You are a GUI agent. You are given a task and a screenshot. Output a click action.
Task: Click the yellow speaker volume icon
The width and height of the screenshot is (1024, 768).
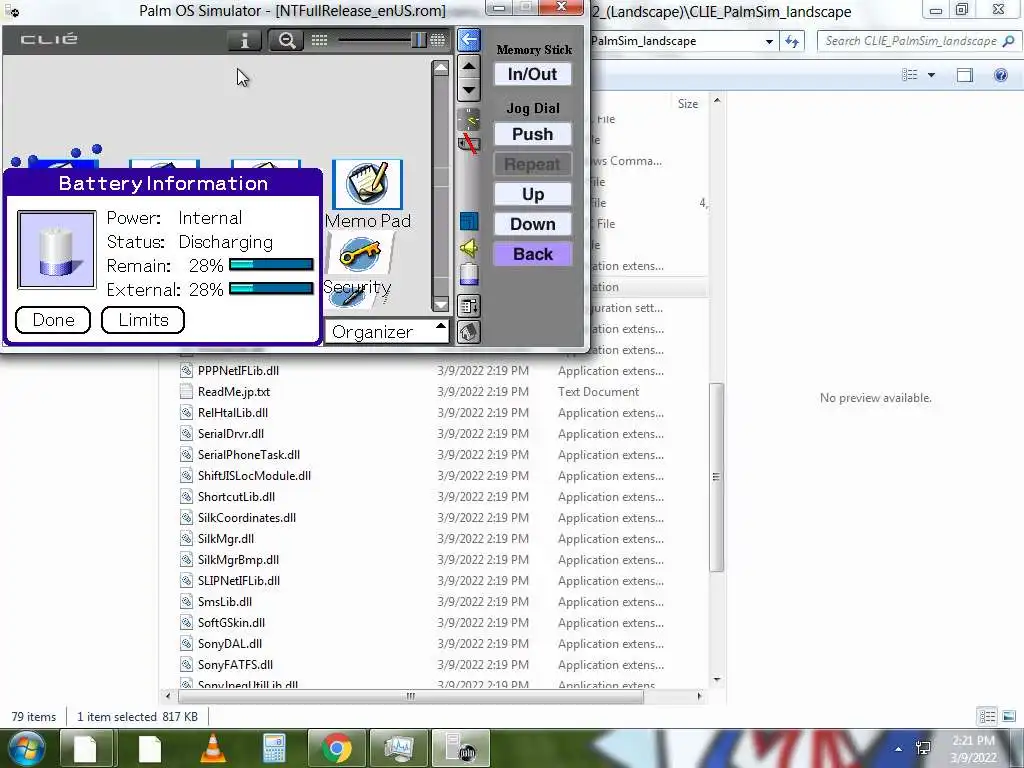coord(469,248)
